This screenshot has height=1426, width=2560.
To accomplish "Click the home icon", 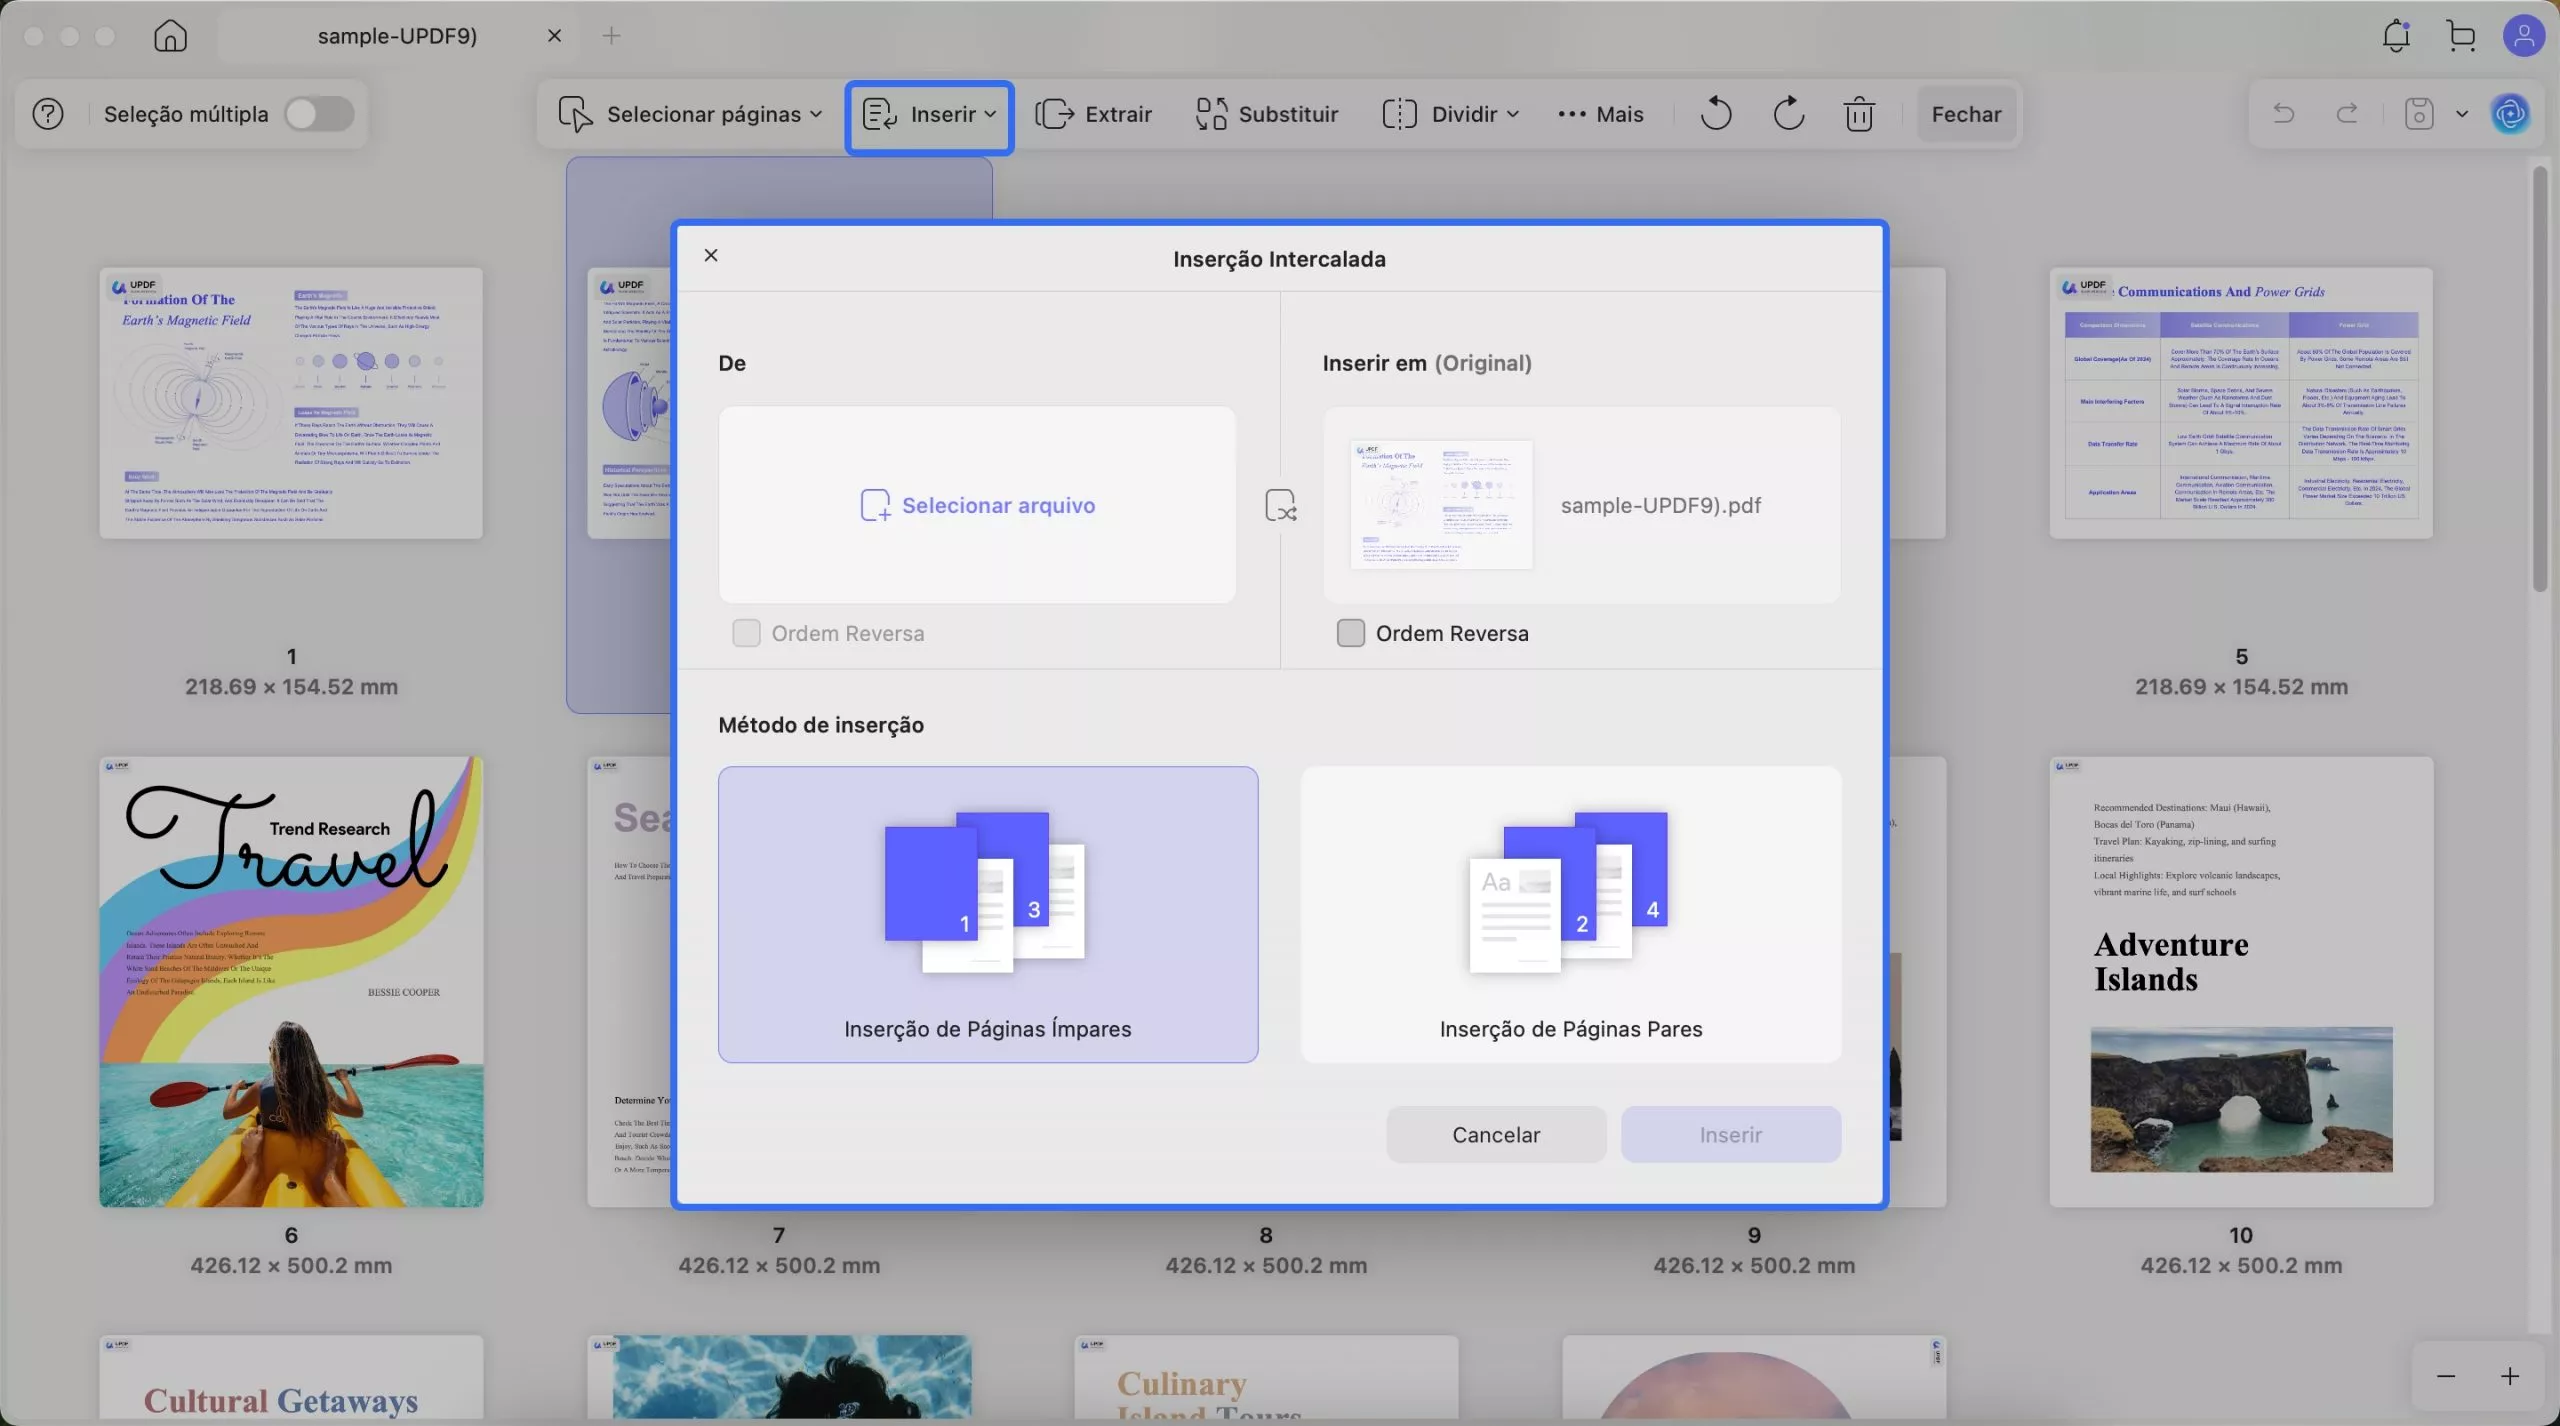I will coord(170,36).
